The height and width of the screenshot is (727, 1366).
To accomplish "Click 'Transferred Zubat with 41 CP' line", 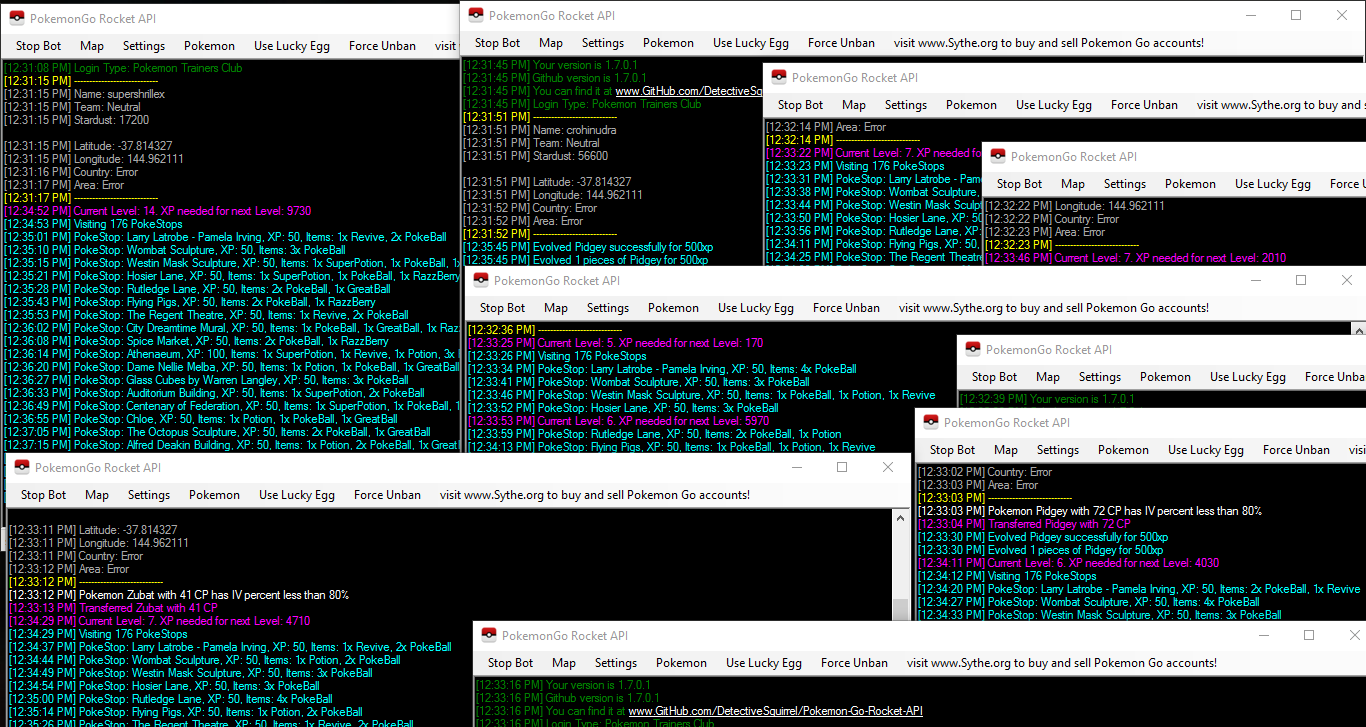I will [x=113, y=608].
